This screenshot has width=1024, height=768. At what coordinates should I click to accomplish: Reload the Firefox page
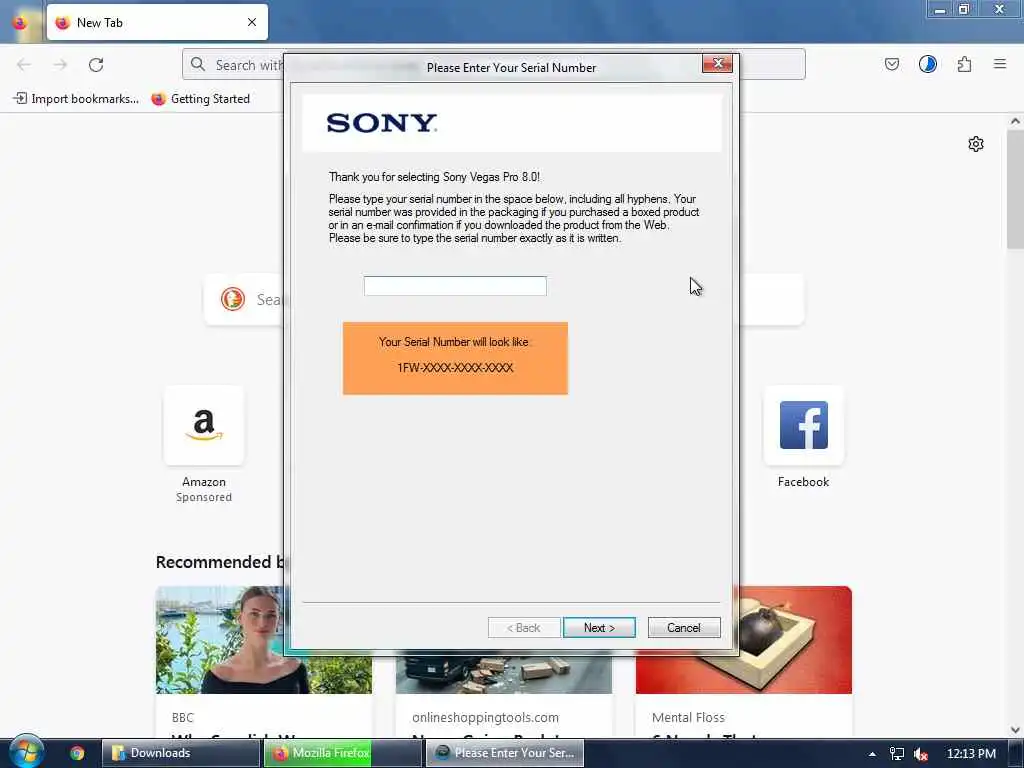96,65
